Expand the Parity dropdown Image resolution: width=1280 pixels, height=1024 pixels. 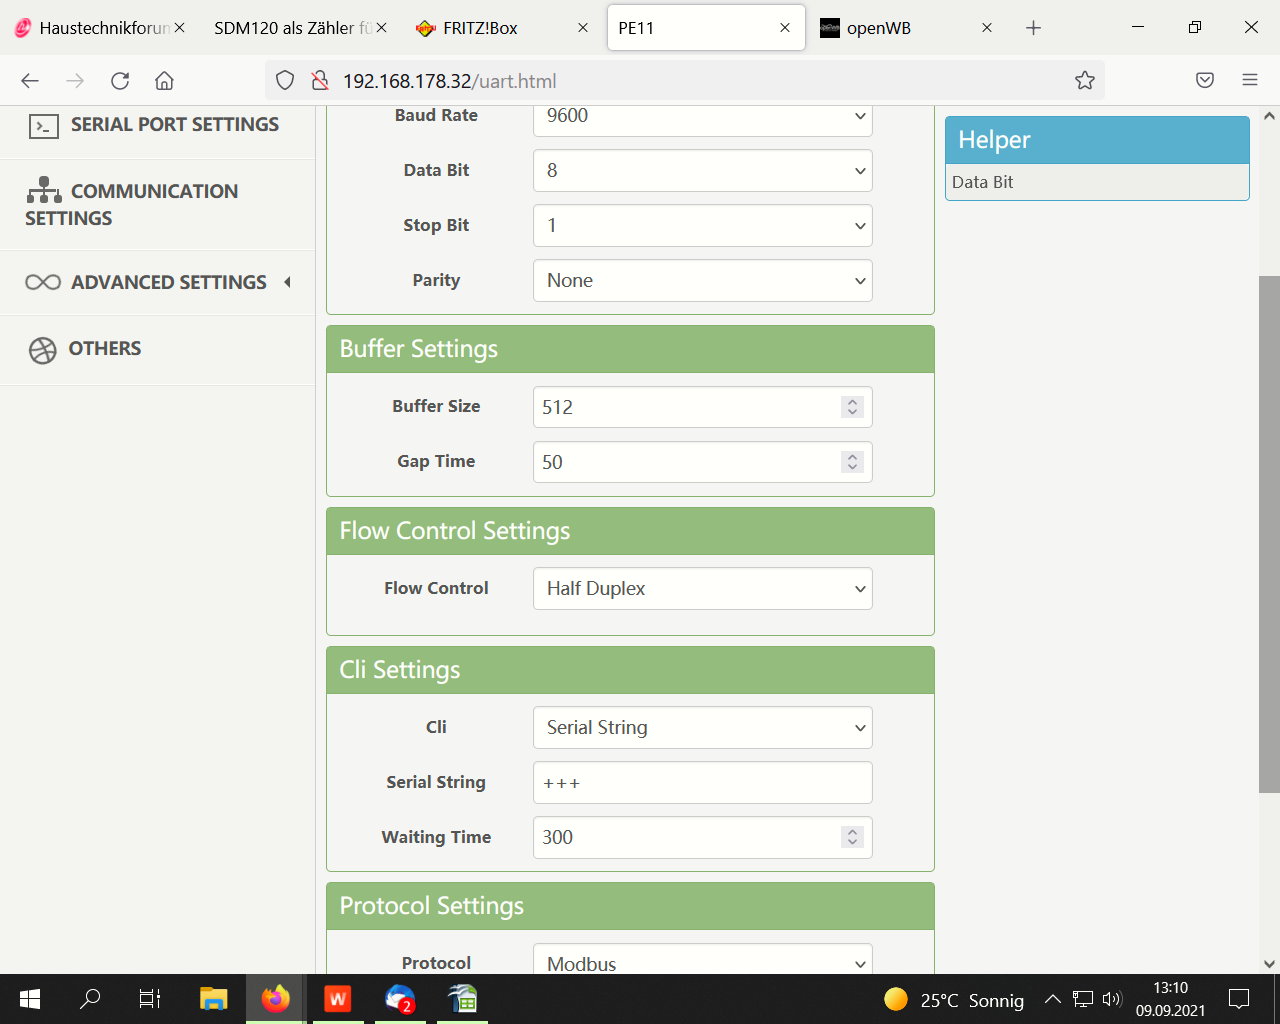click(702, 281)
